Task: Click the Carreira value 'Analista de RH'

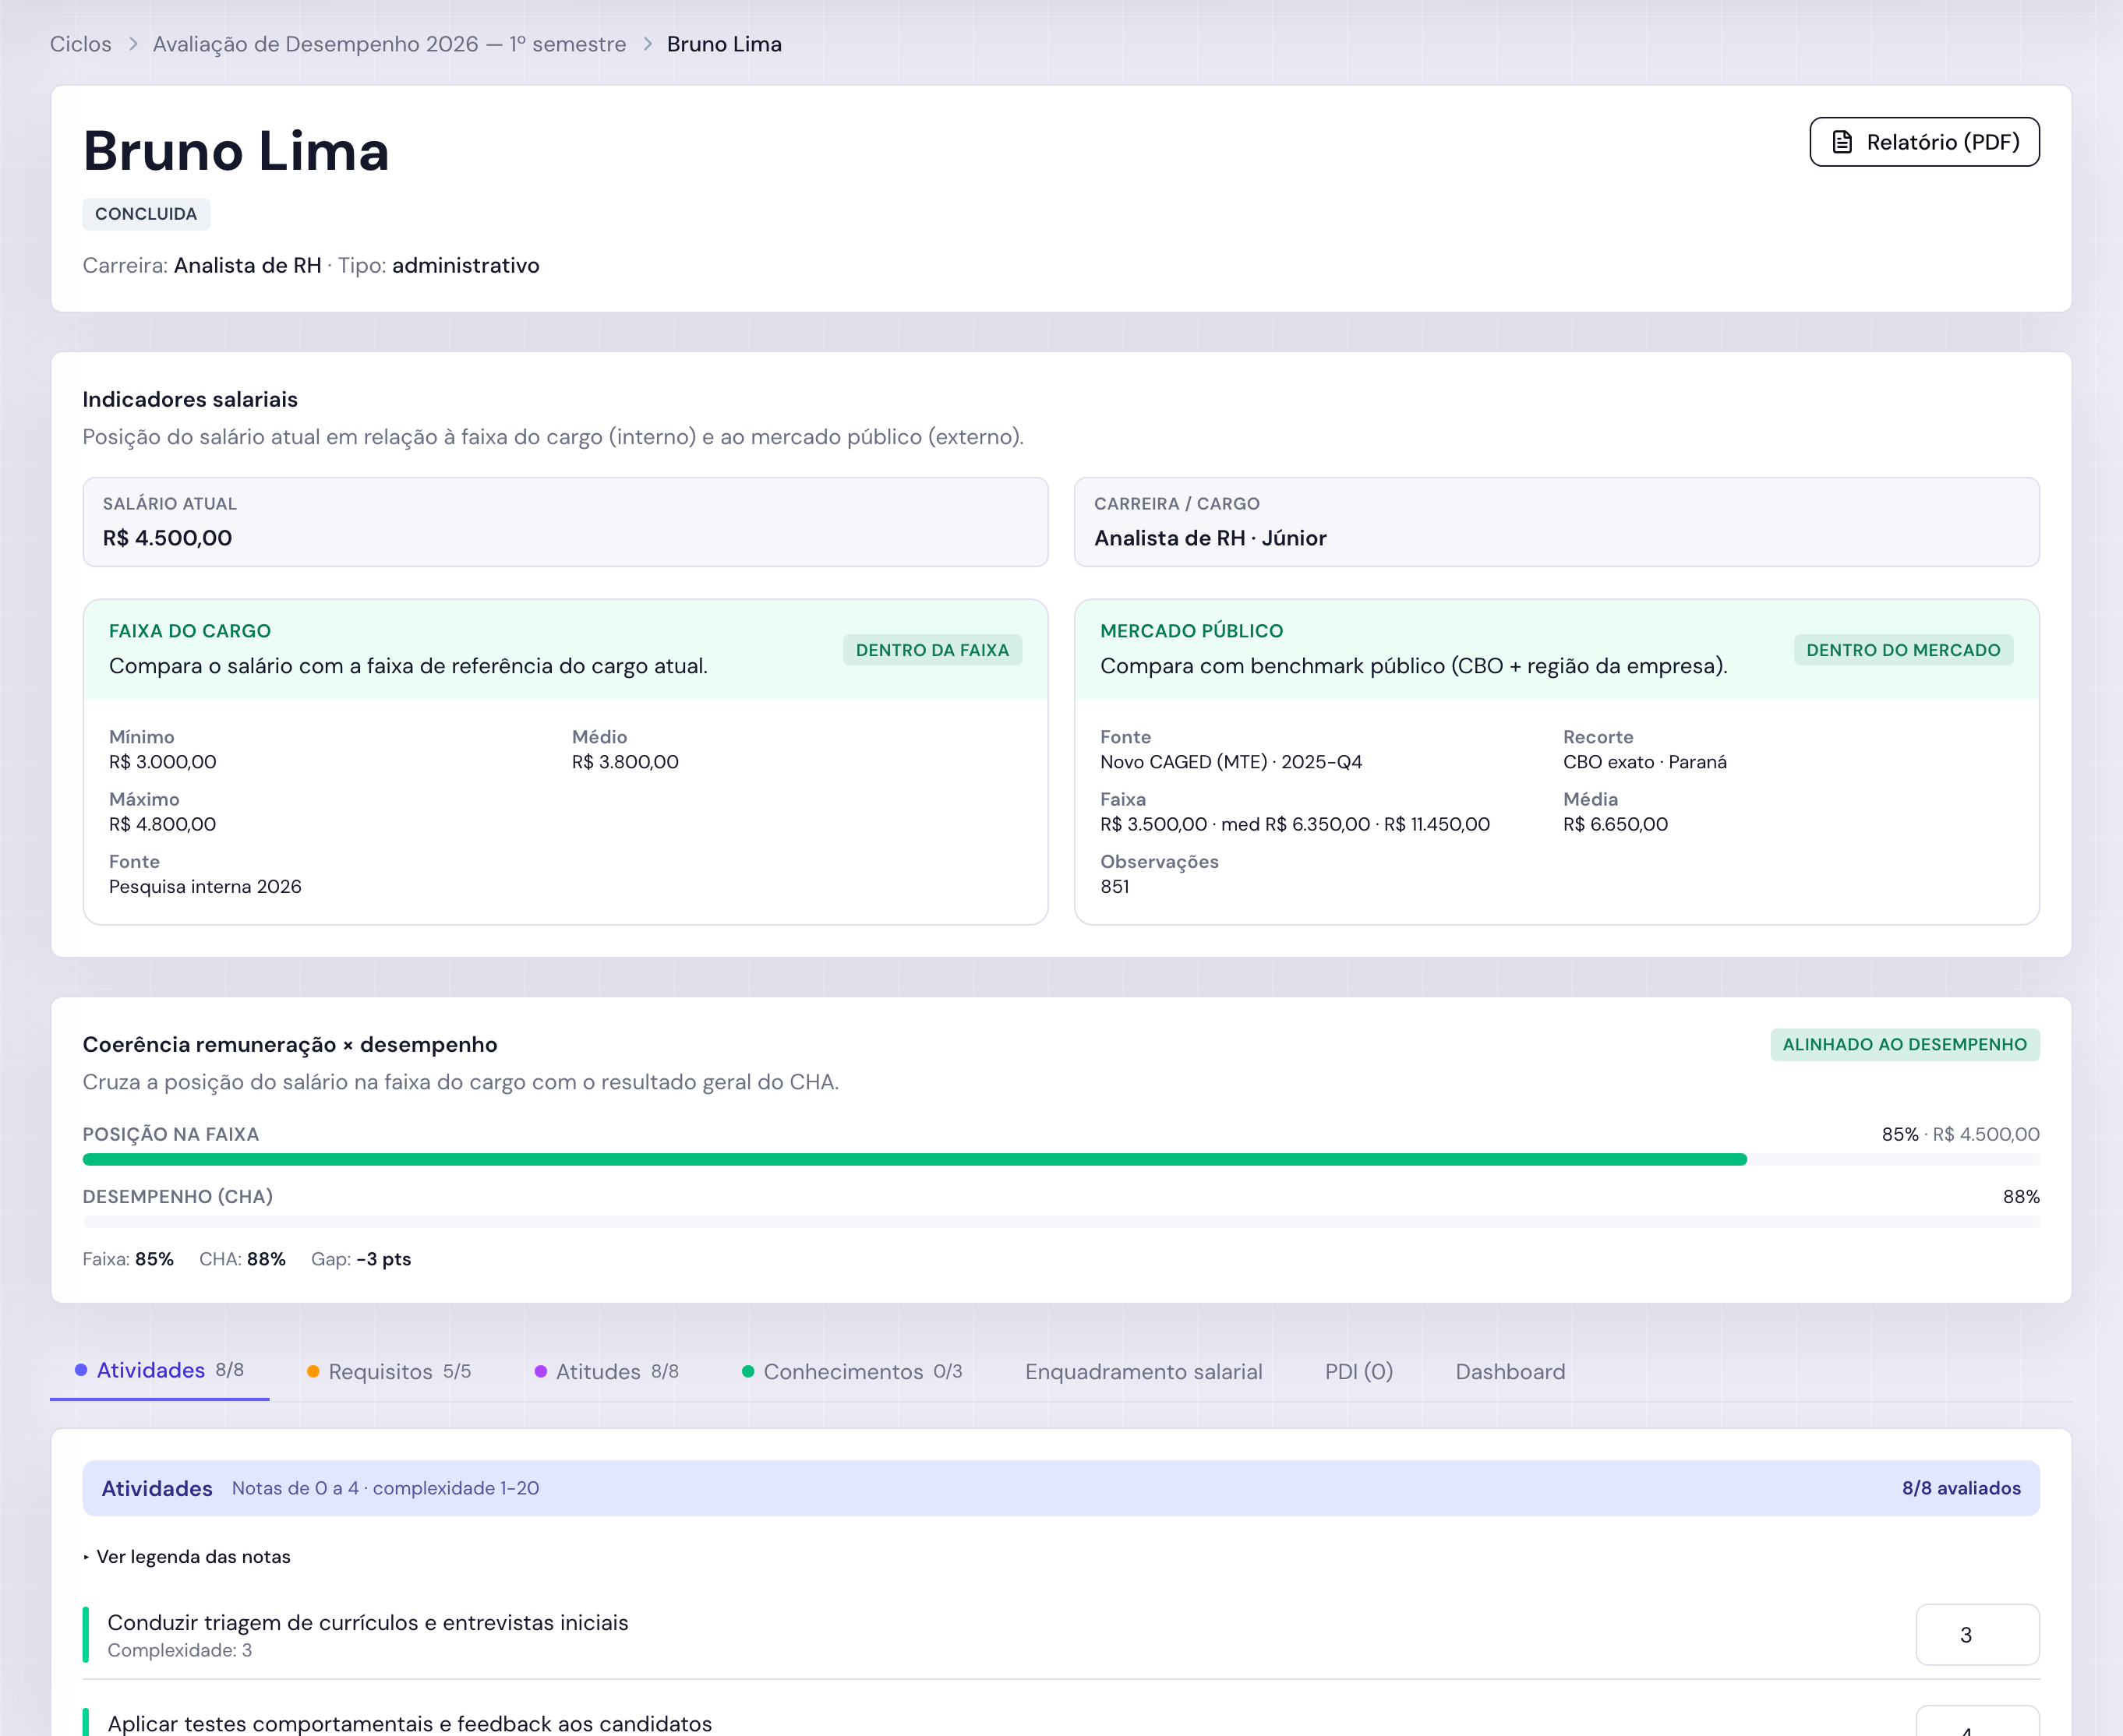Action: click(x=248, y=266)
